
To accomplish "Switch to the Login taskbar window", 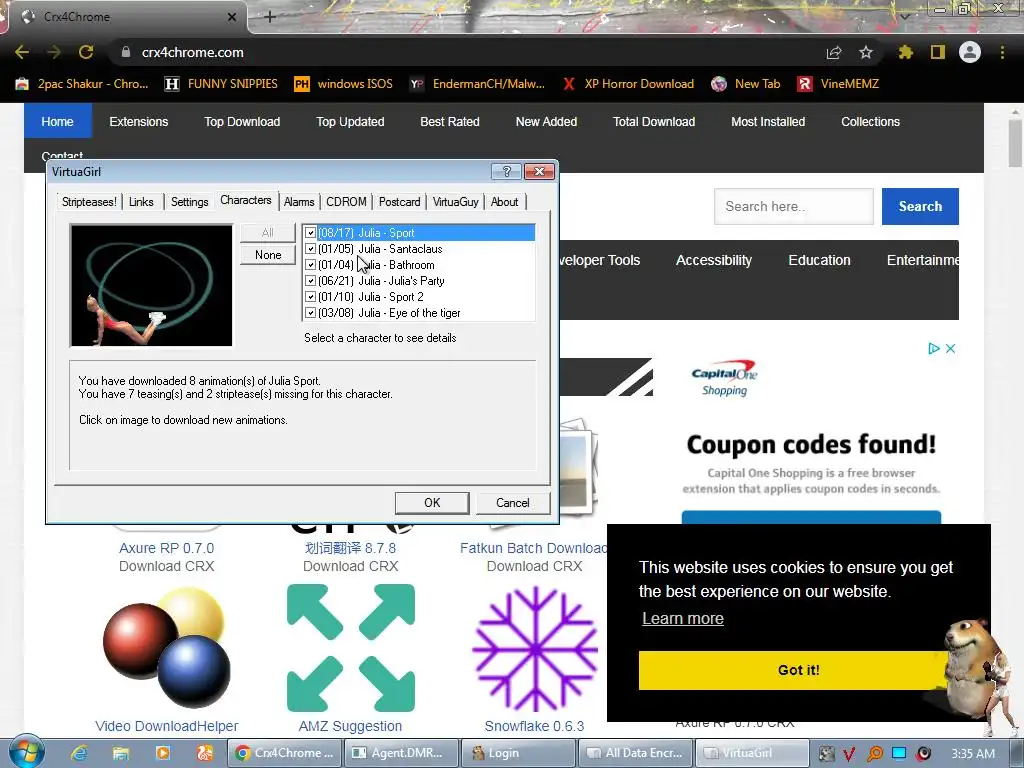I will pyautogui.click(x=518, y=753).
